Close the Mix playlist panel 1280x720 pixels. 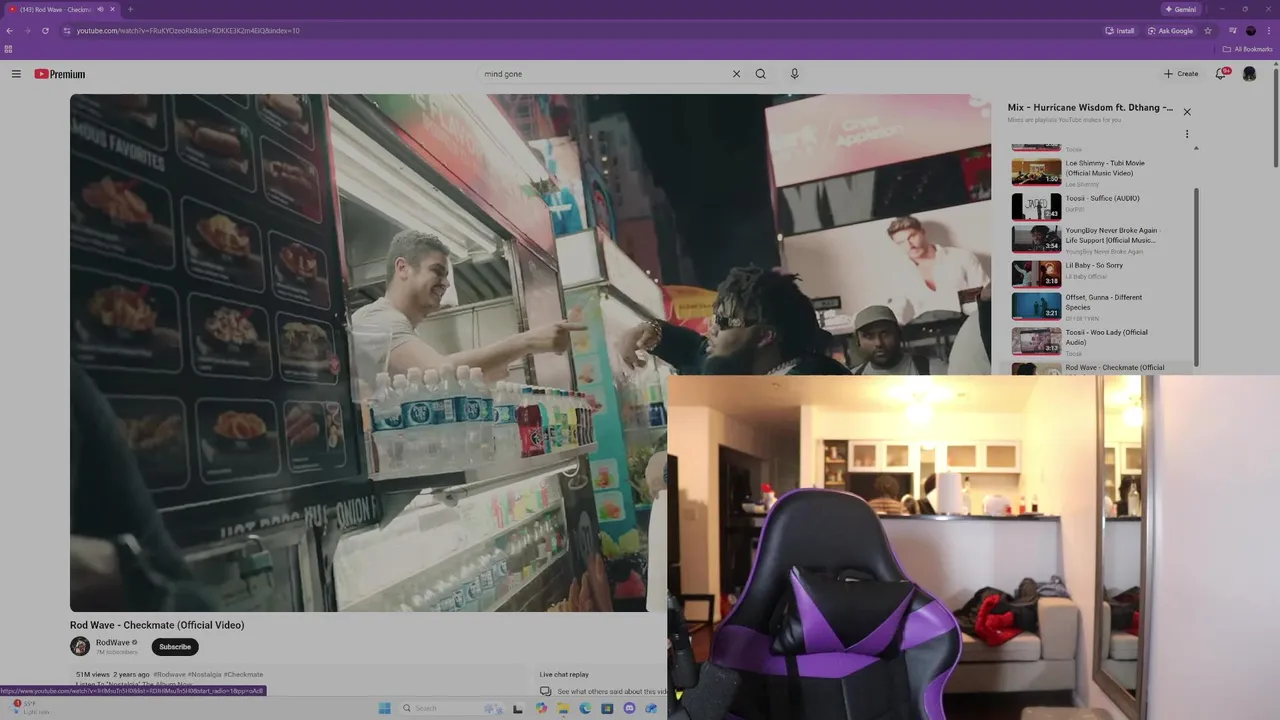(1187, 112)
